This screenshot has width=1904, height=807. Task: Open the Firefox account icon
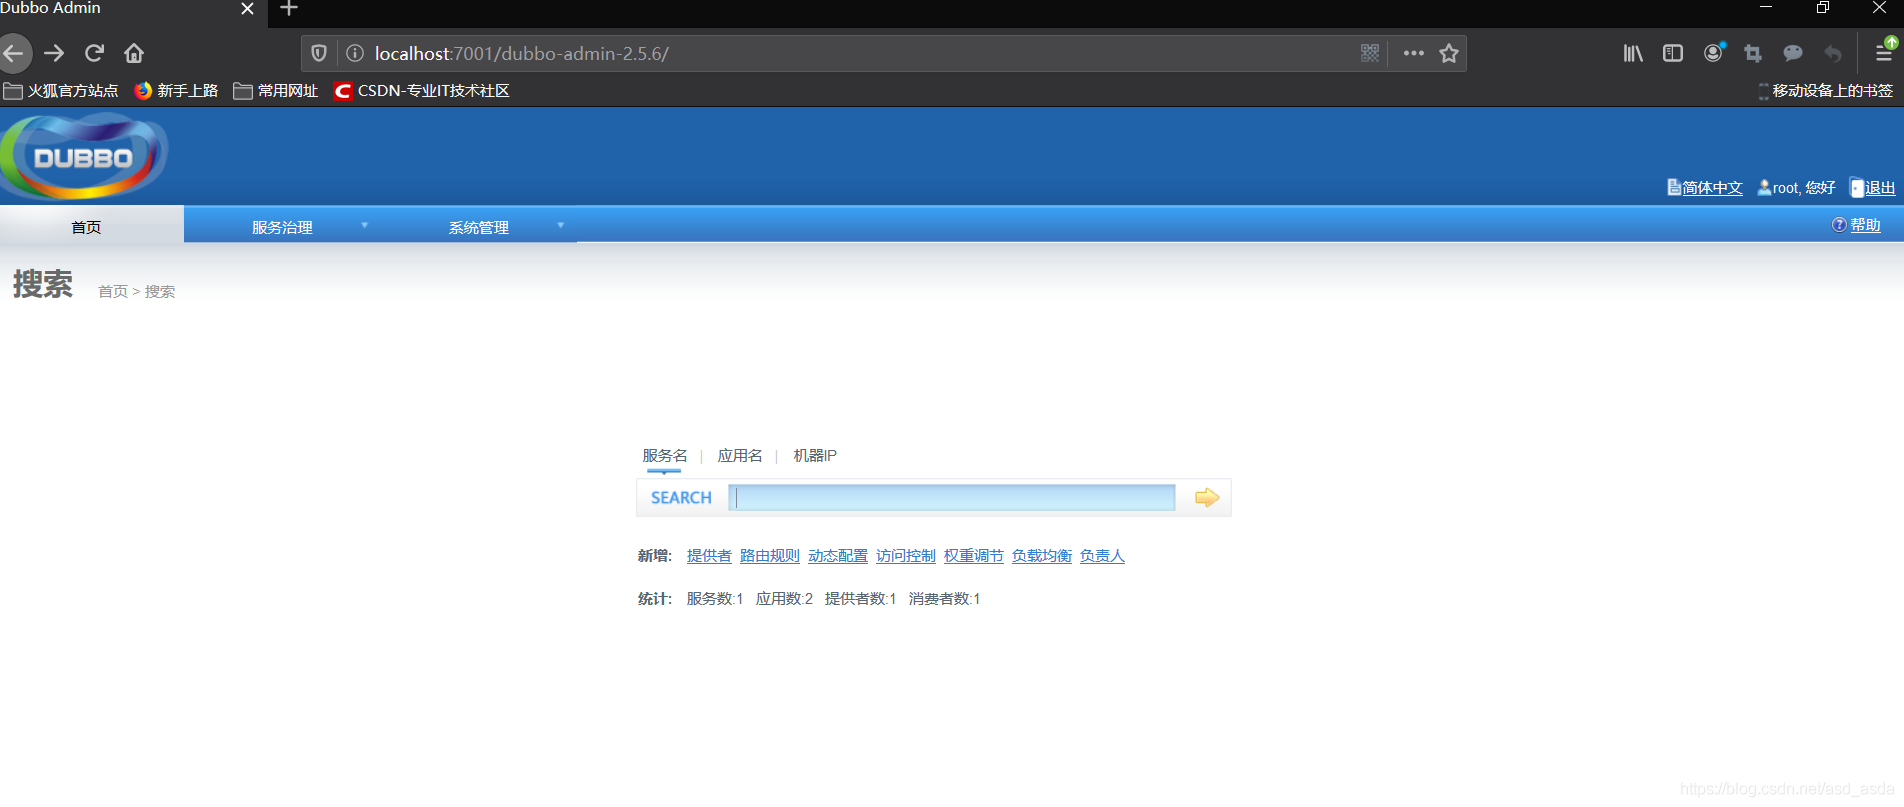point(1713,54)
